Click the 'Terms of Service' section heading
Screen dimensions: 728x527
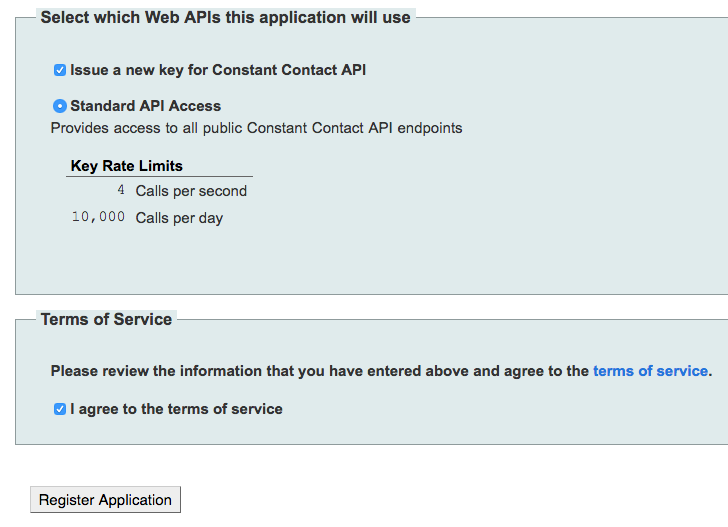pos(106,319)
